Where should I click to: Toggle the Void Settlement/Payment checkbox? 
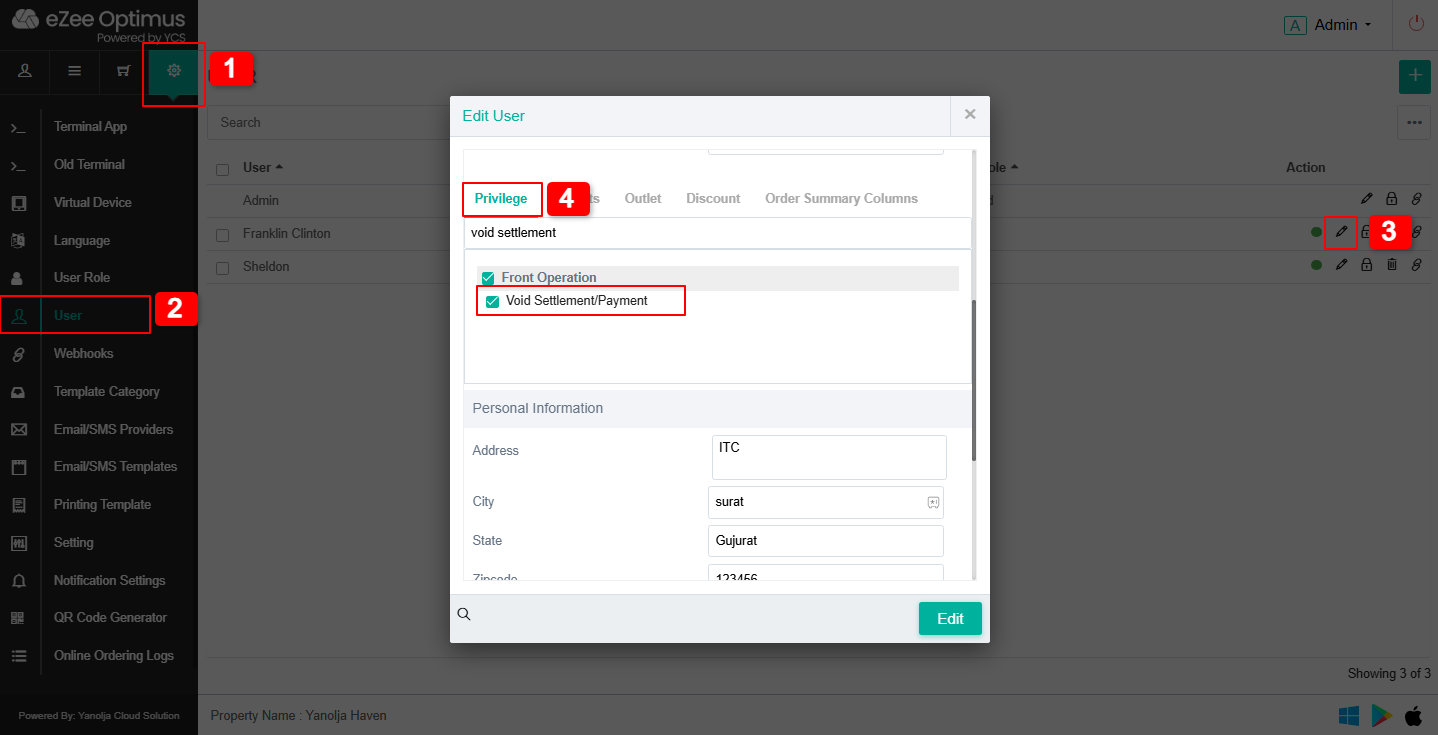click(x=492, y=301)
